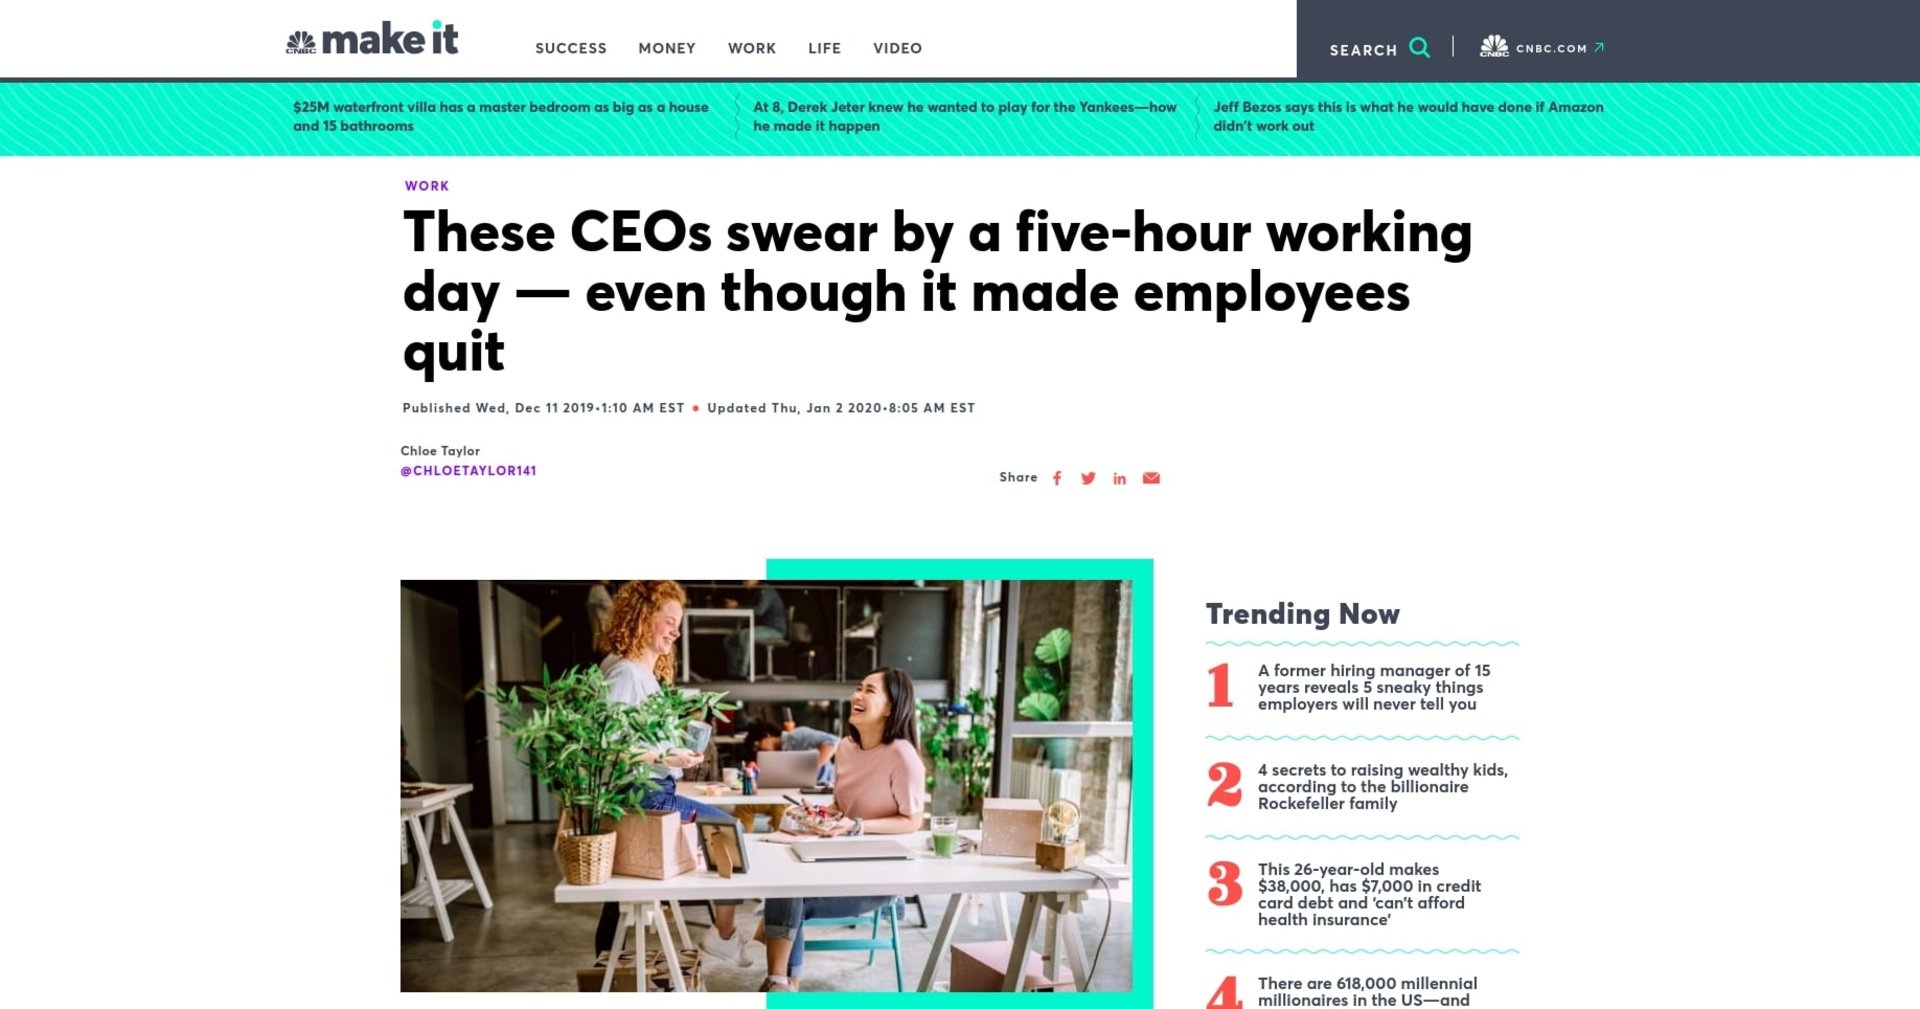Click the CNBC peacock logo in header

(x=1494, y=46)
